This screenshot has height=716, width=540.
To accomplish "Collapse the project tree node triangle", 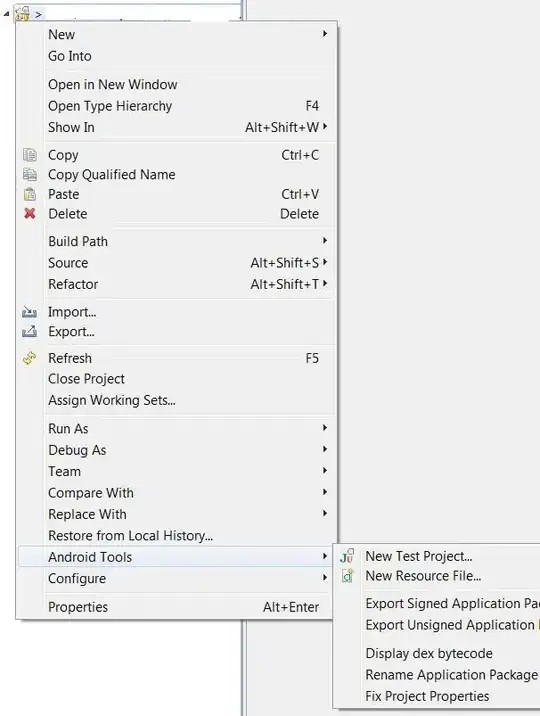I will pos(6,14).
